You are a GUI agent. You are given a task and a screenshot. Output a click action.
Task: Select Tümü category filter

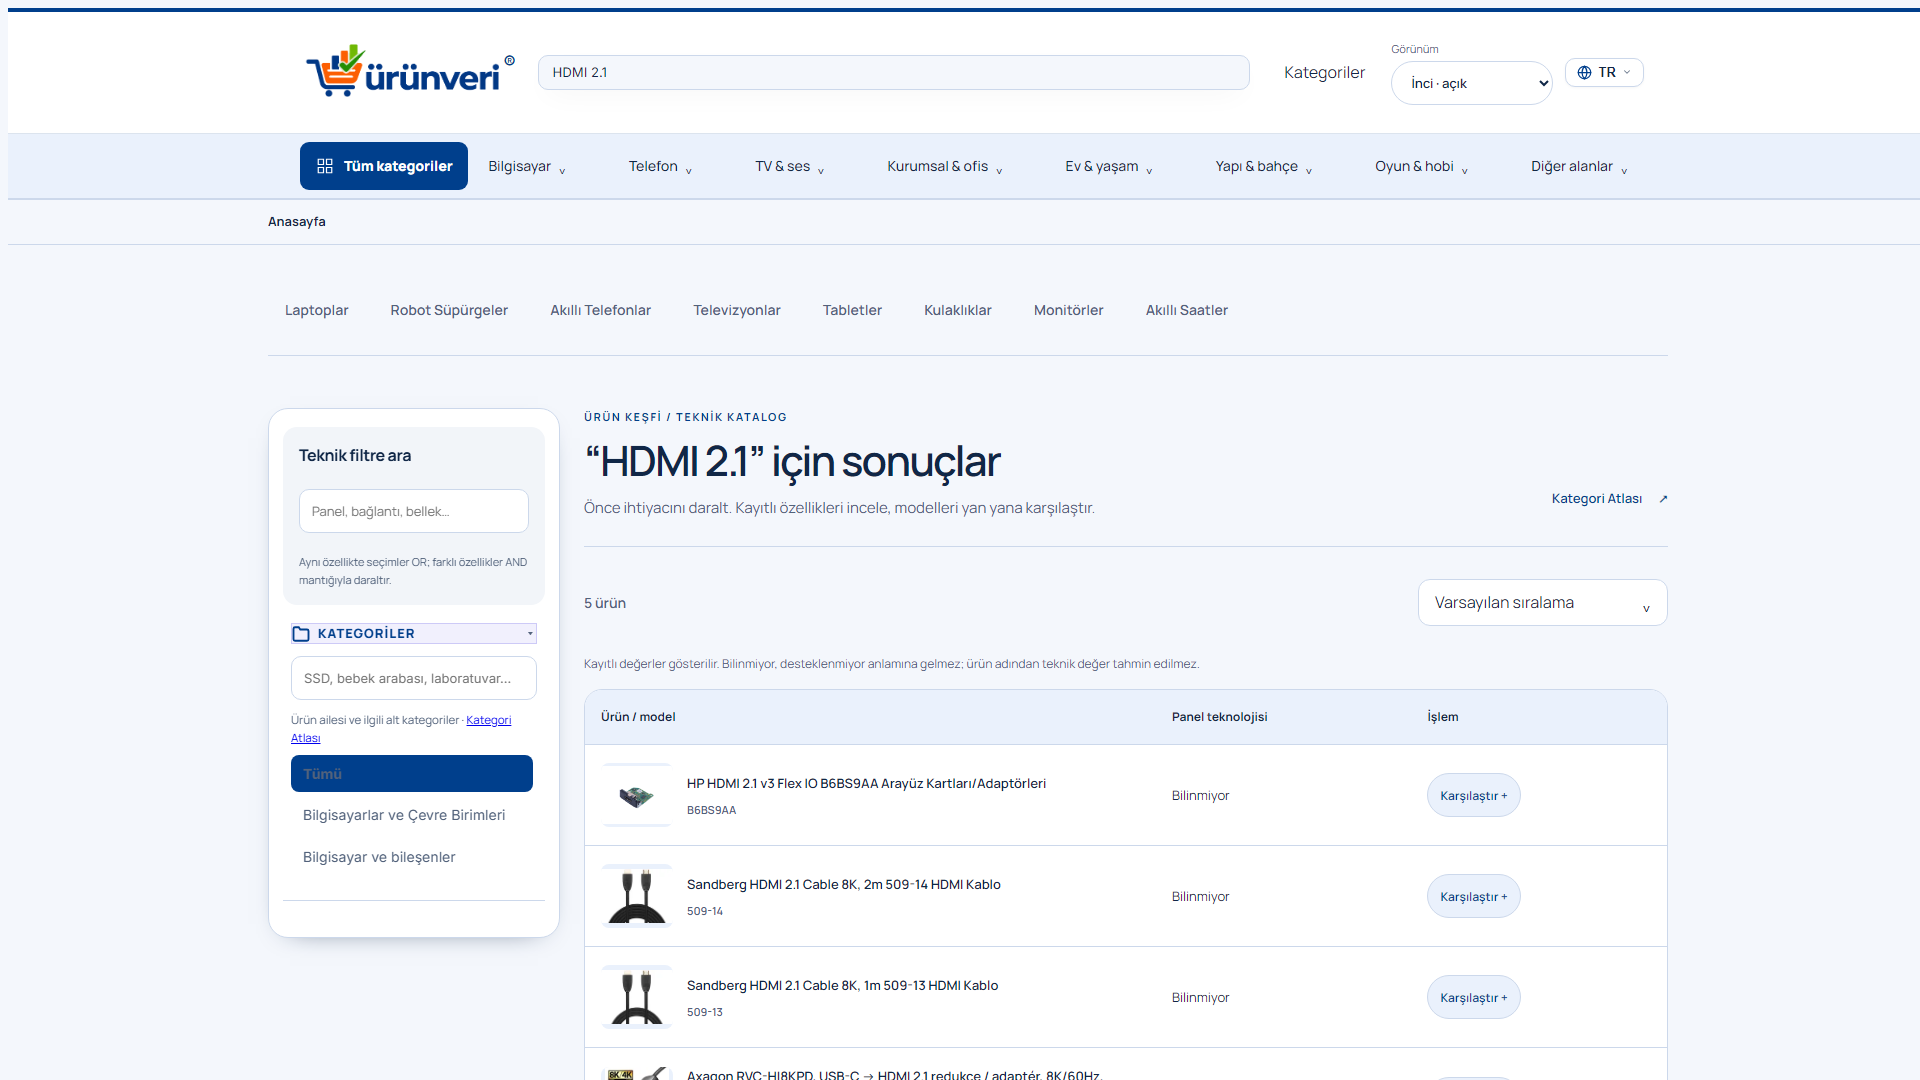point(412,774)
